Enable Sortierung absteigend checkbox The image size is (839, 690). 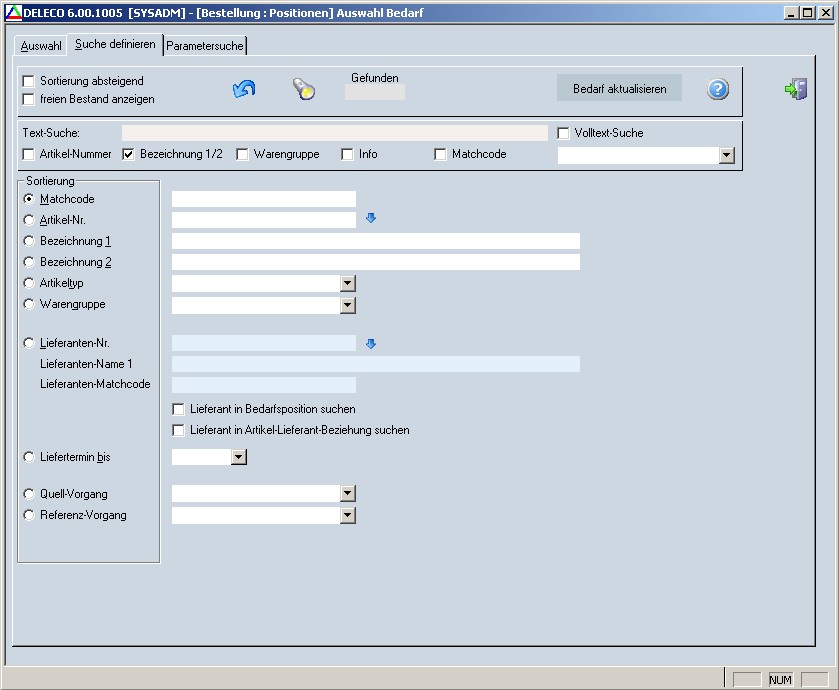tap(29, 81)
